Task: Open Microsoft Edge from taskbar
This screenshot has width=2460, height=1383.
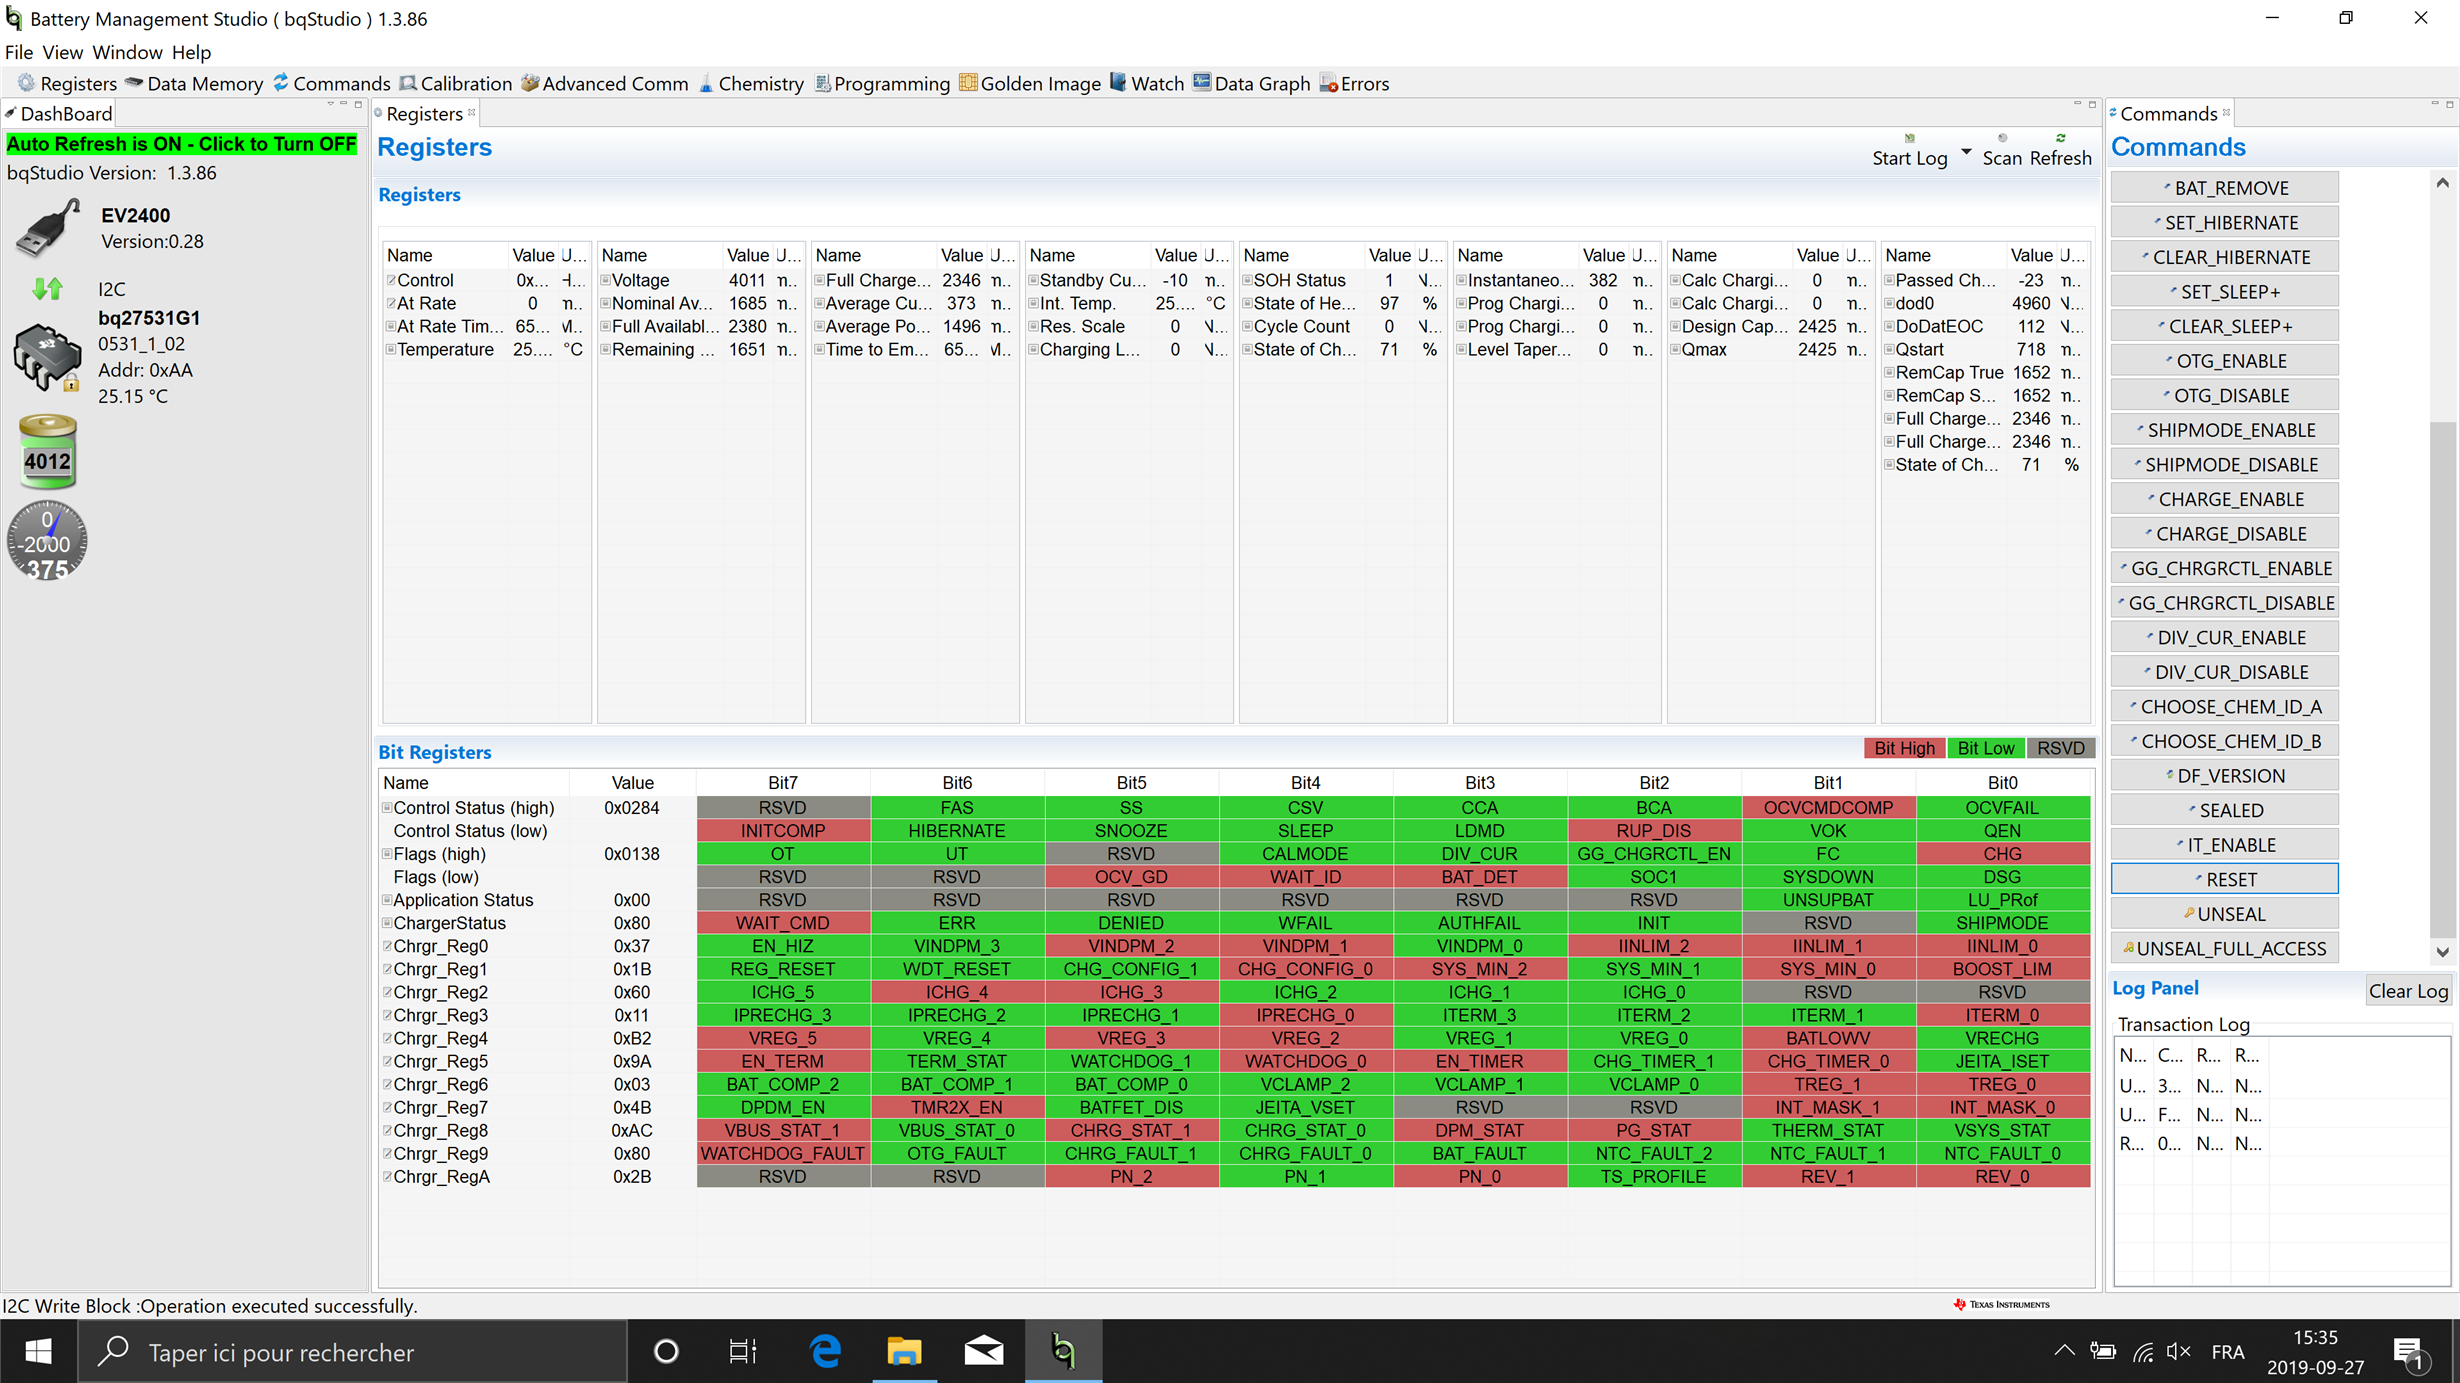Action: tap(825, 1352)
